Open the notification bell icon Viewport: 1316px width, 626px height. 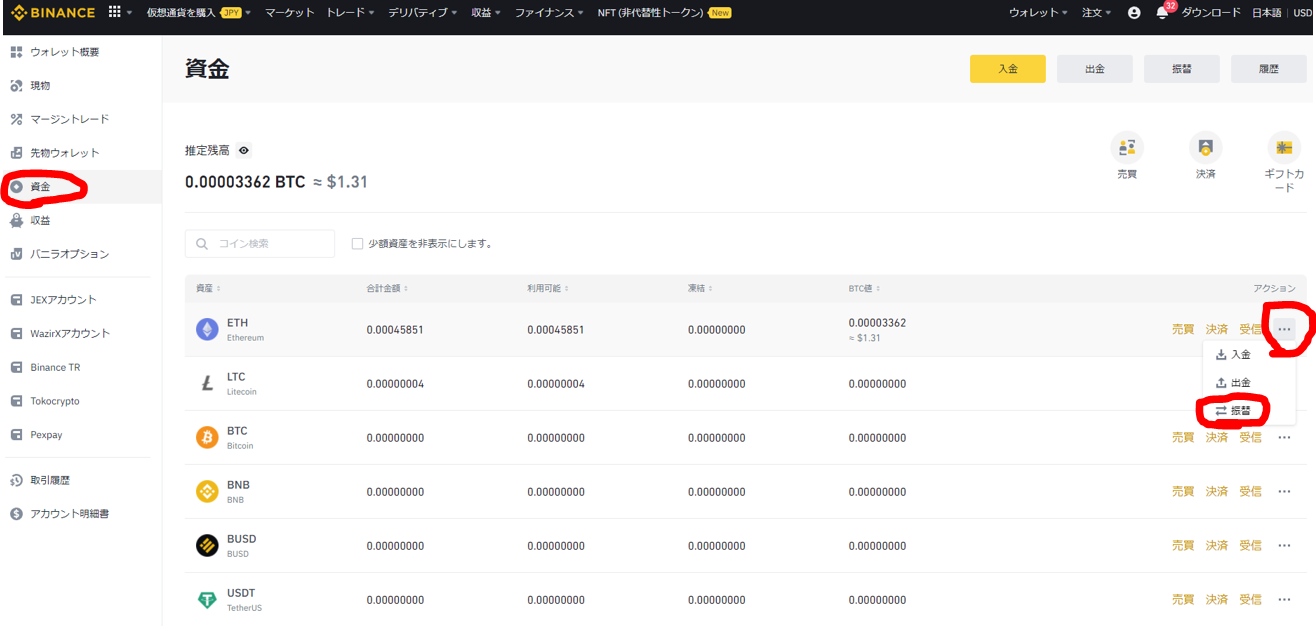pos(1162,13)
